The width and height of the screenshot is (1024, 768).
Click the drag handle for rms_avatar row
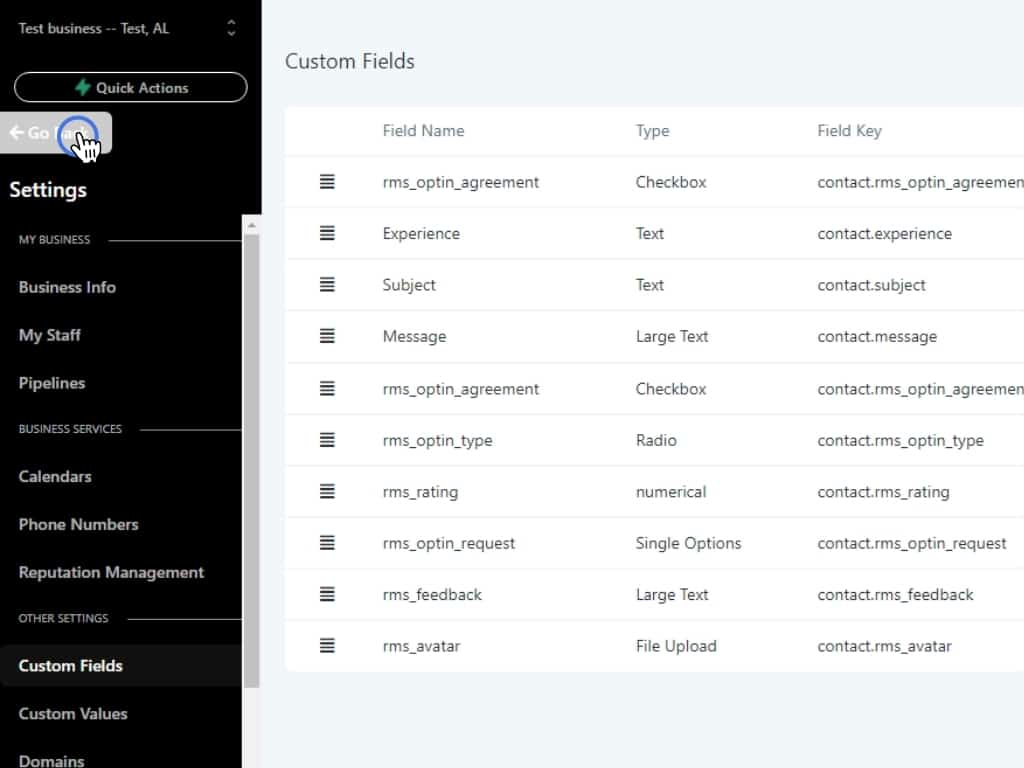tap(327, 646)
